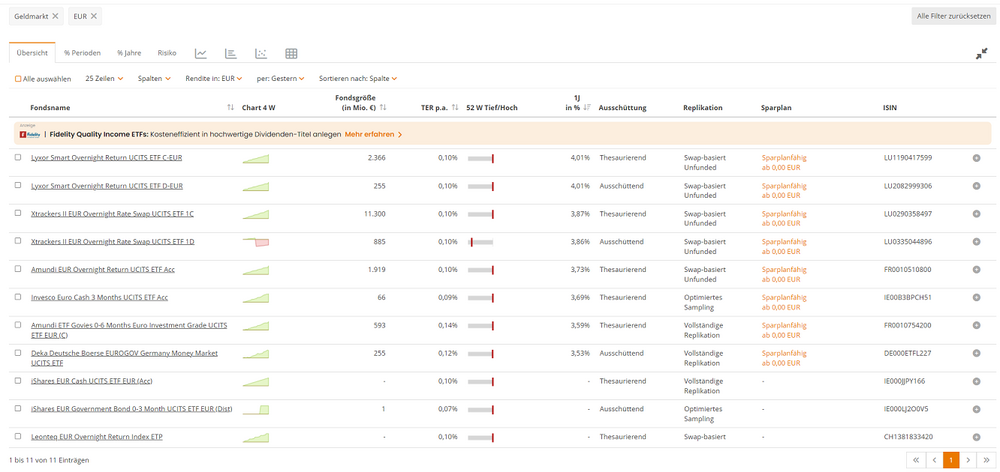Open the scatter plot view icon

click(x=261, y=53)
